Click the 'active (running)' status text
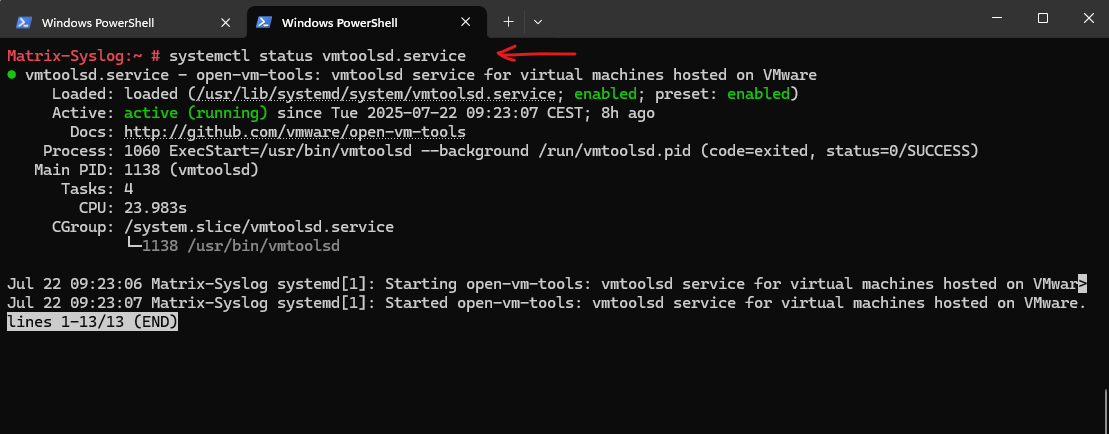The width and height of the screenshot is (1109, 434). [196, 112]
